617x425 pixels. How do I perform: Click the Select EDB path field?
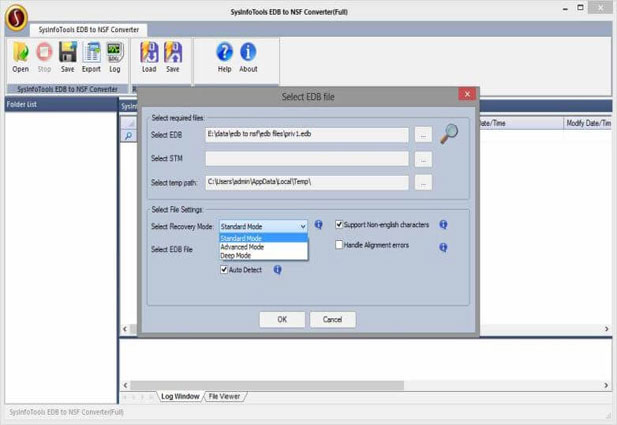307,135
